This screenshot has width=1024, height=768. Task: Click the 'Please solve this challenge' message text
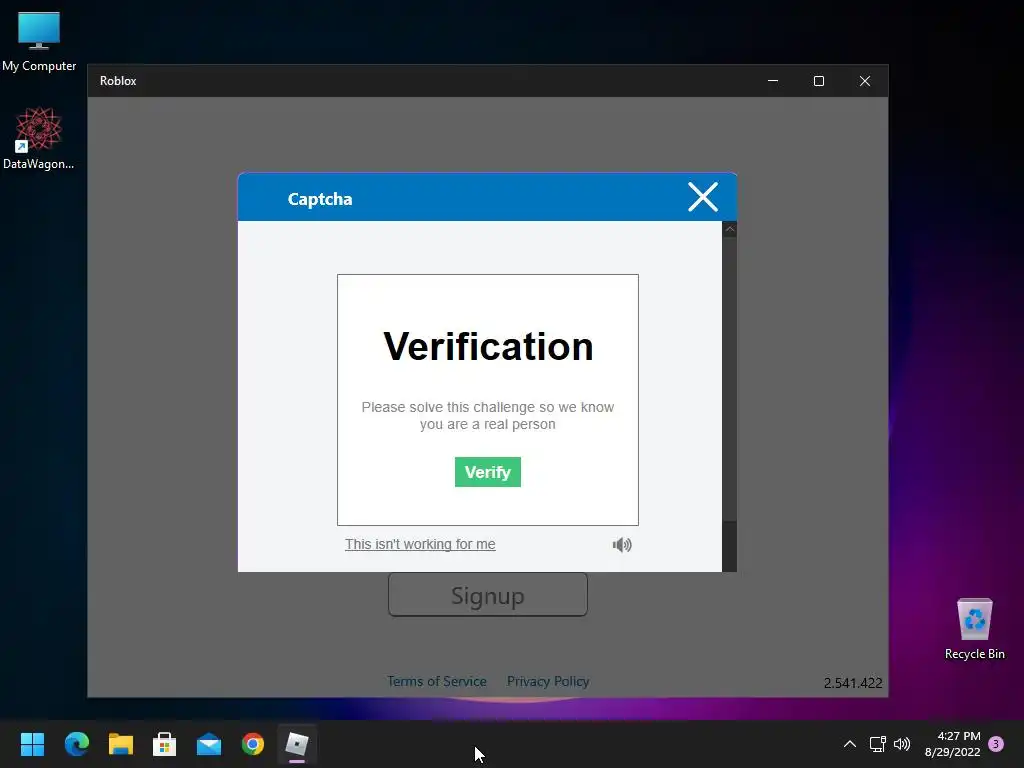point(488,415)
